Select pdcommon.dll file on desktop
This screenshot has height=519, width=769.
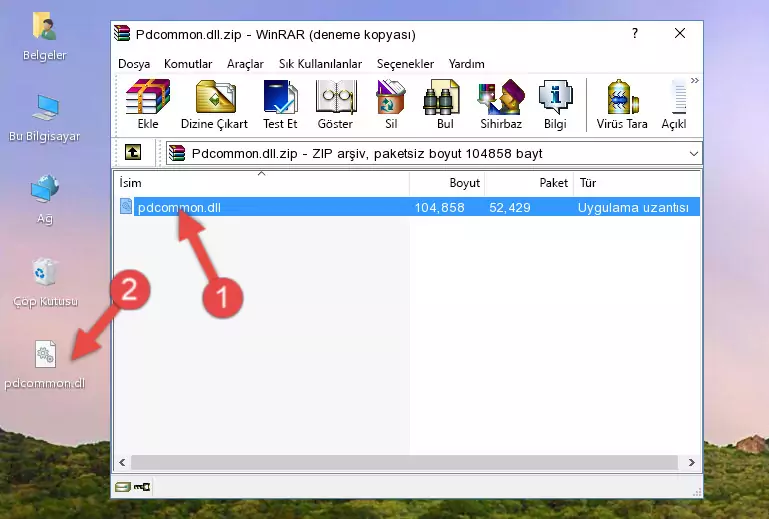click(45, 365)
